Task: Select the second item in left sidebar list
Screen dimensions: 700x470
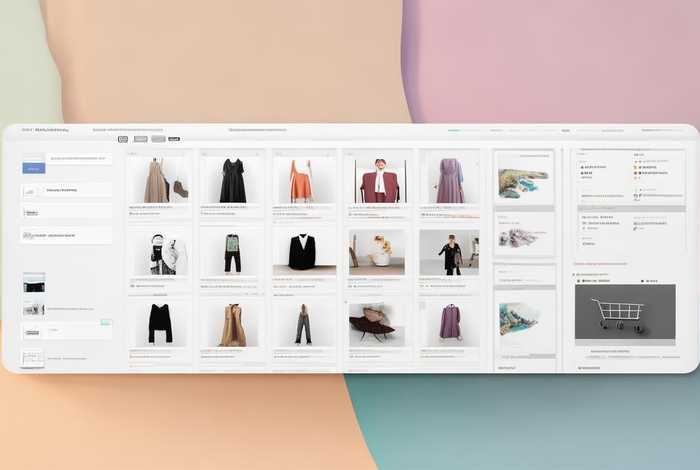Action: [x=66, y=189]
